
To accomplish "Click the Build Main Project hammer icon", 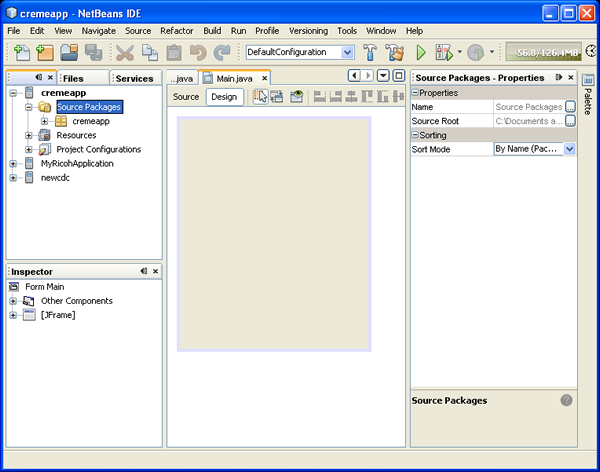I will click(x=371, y=52).
